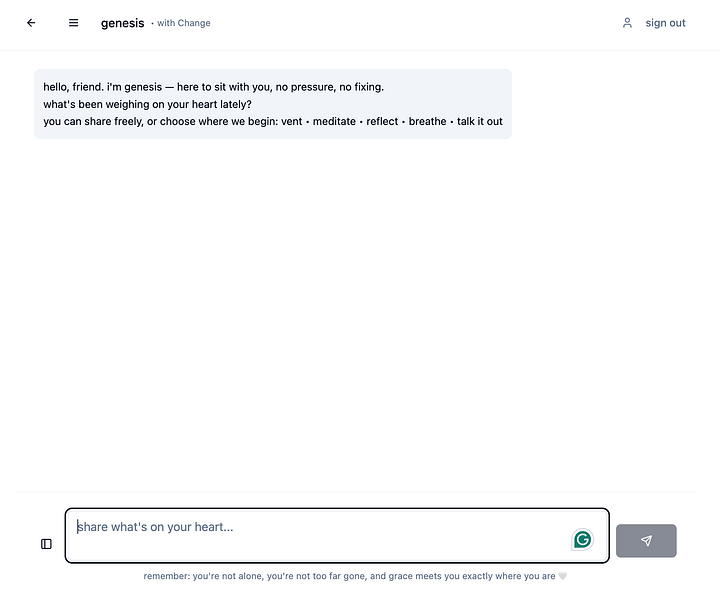Send the message with the paper plane button
Image resolution: width=720 pixels, height=600 pixels.
click(x=646, y=541)
